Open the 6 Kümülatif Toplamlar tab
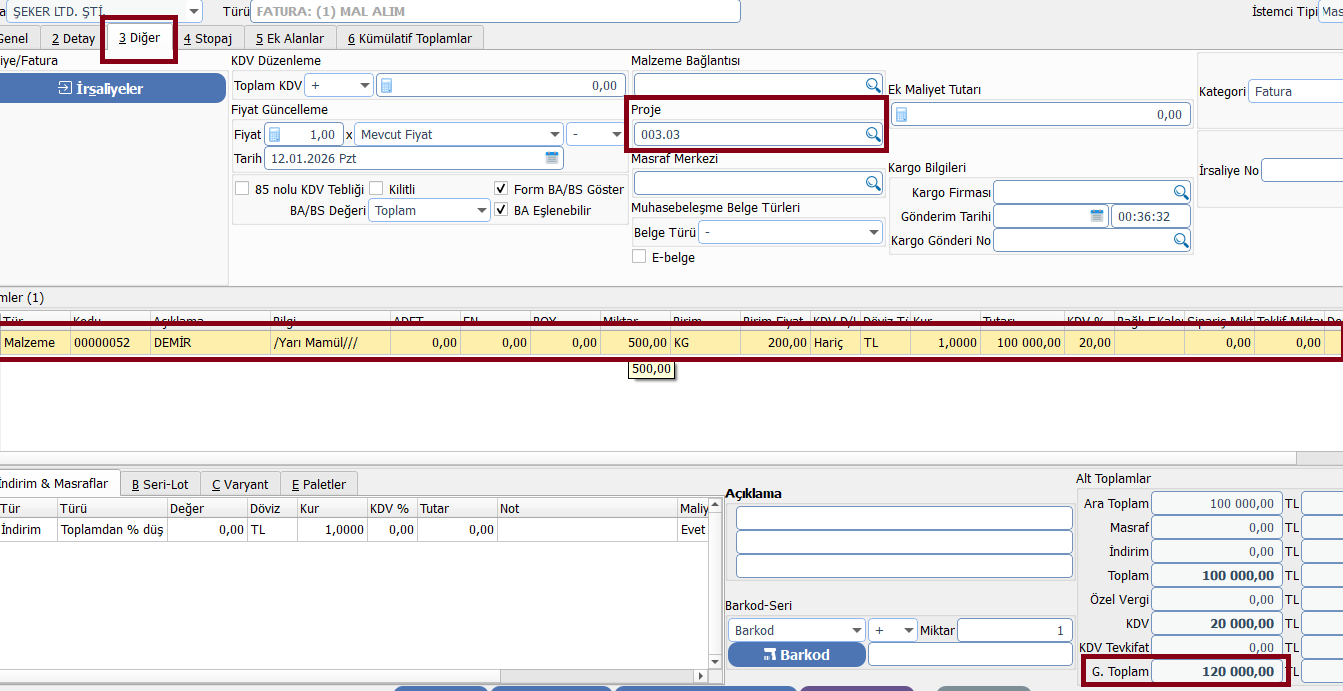Screen dimensions: 1343x691 click(x=410, y=38)
